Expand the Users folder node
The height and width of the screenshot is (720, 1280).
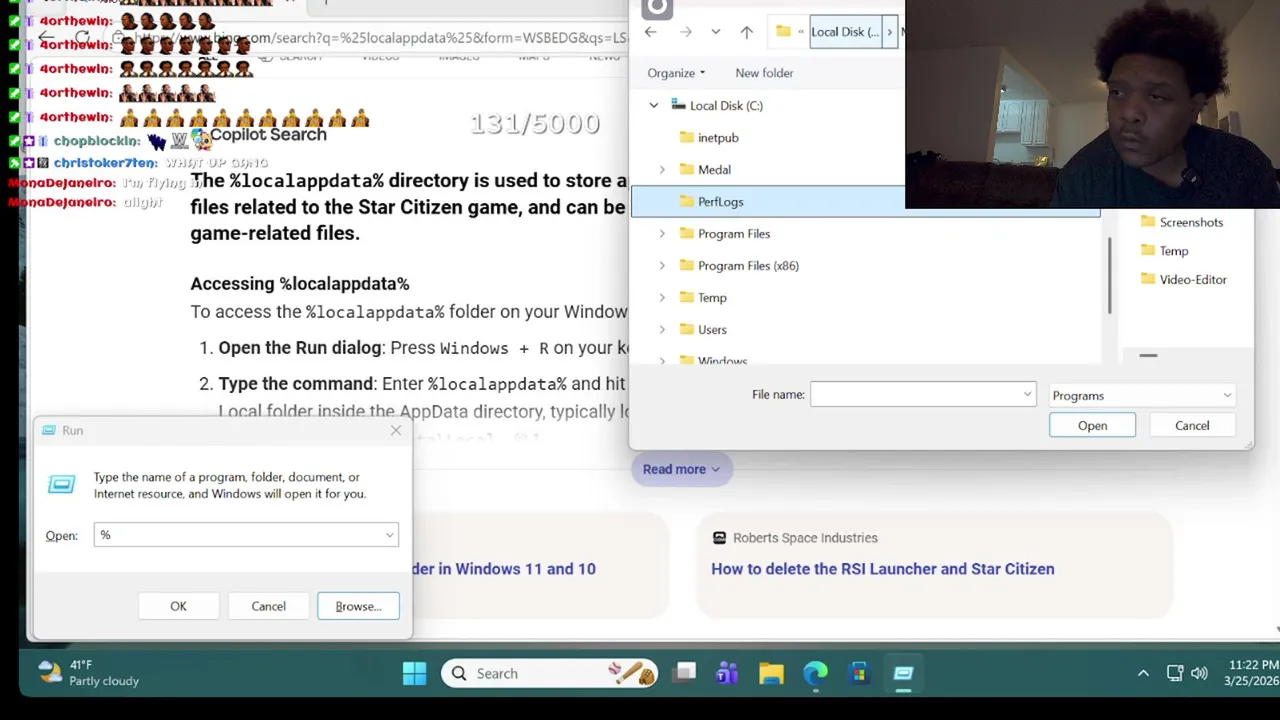coord(661,329)
